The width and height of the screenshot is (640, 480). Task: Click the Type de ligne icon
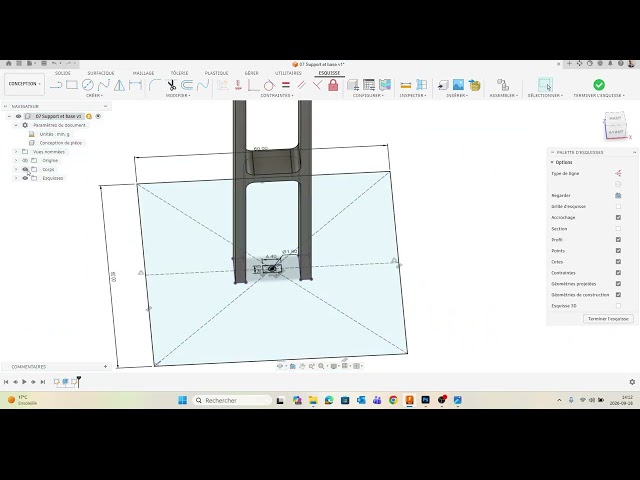(618, 173)
